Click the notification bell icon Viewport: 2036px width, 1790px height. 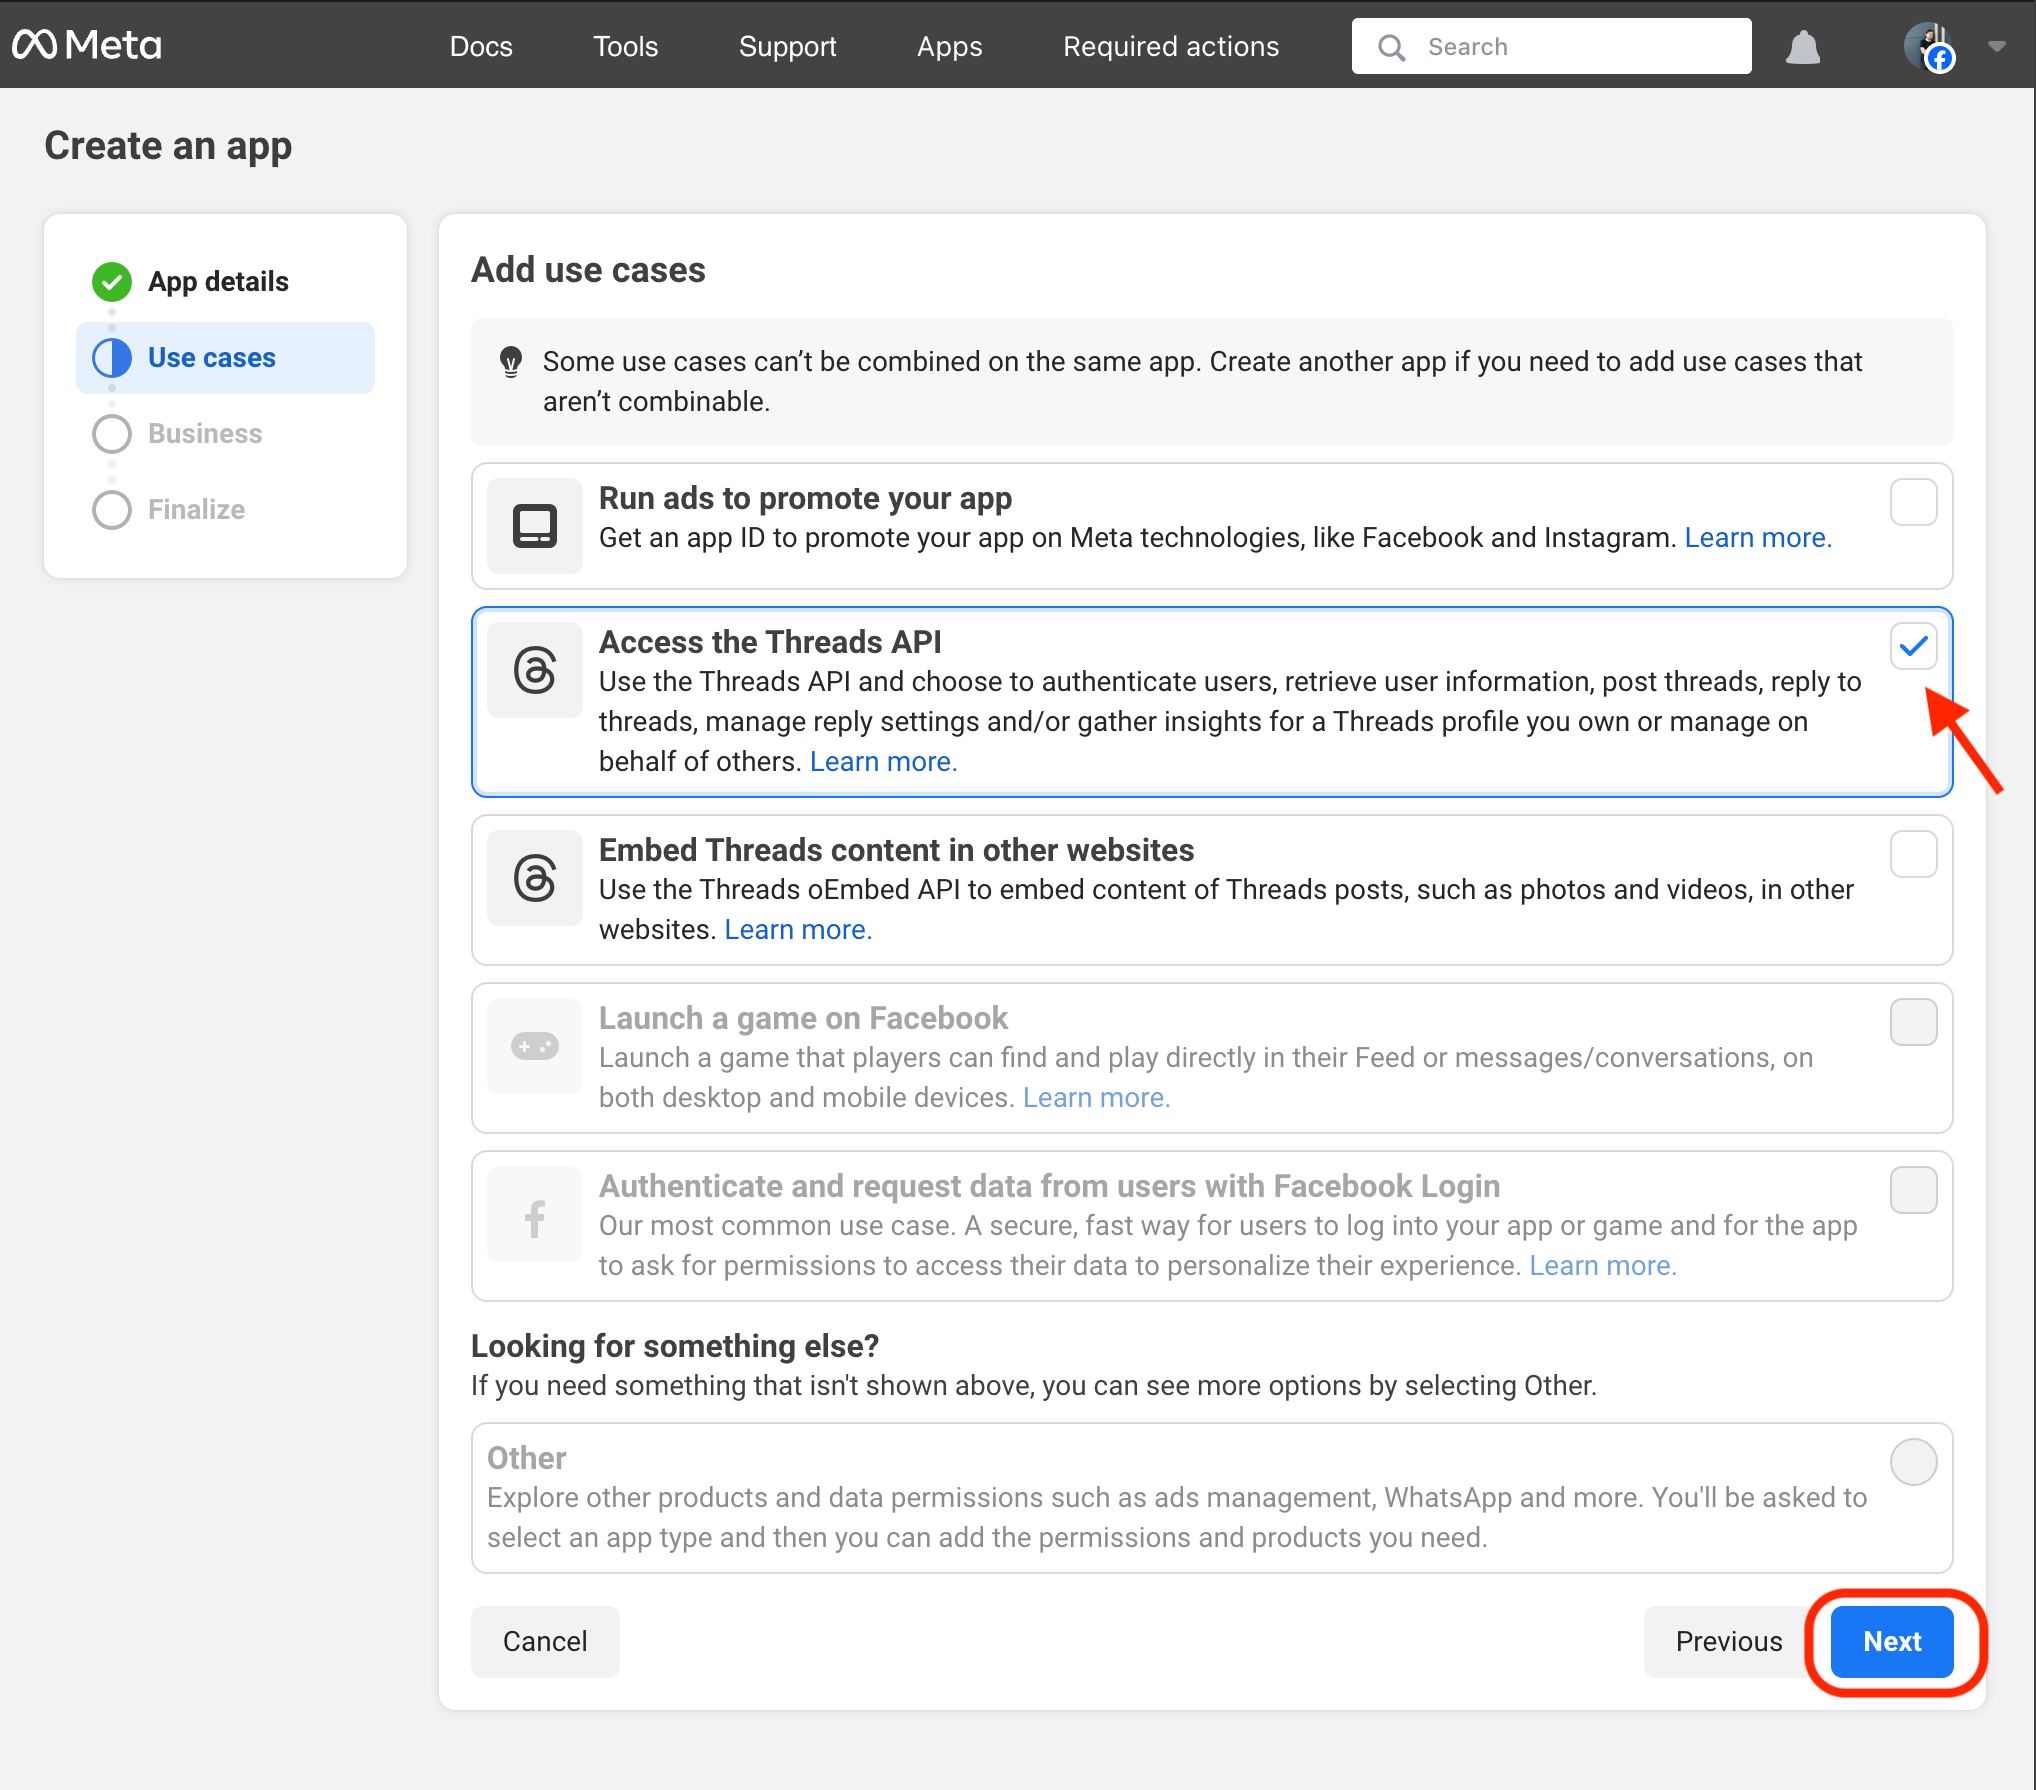(1804, 47)
